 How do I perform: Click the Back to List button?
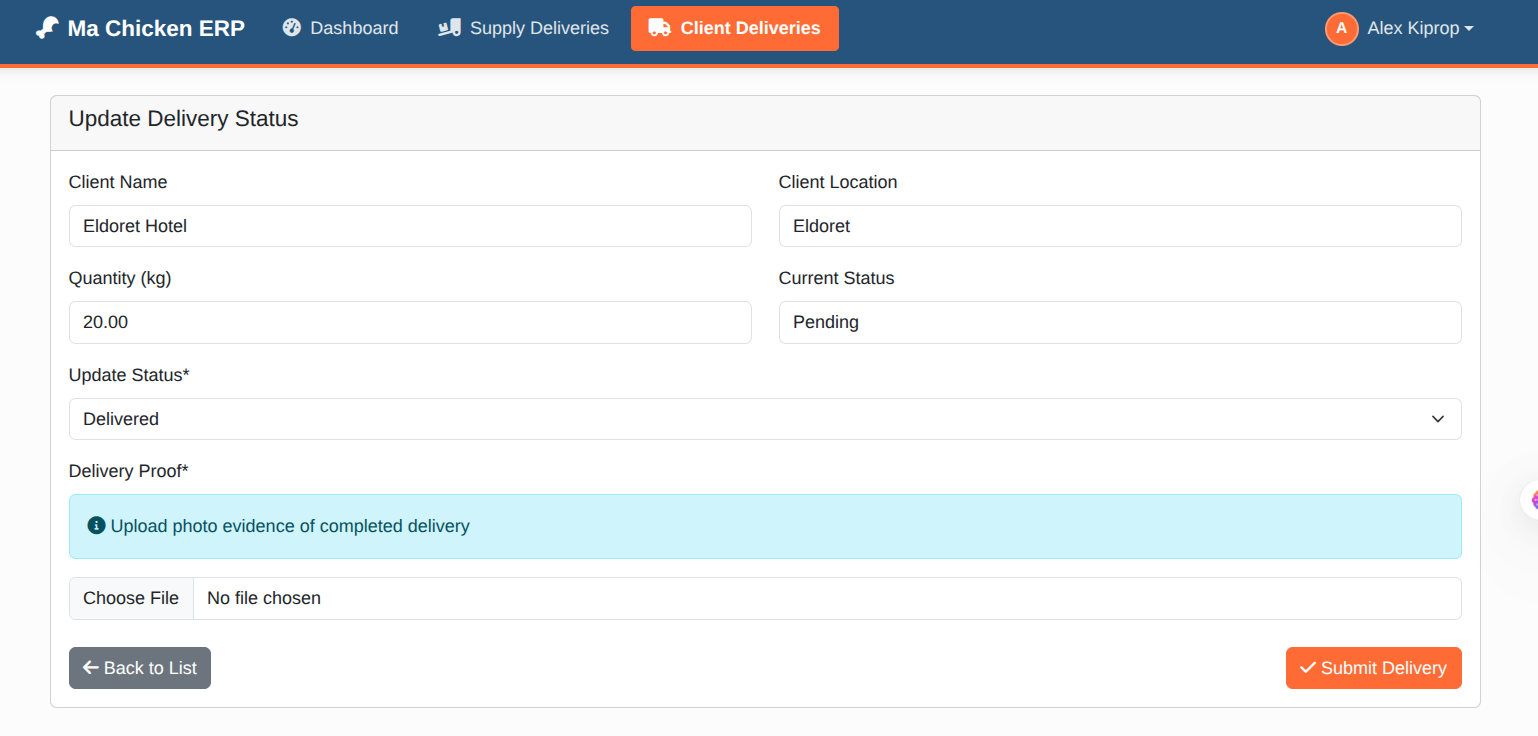point(139,667)
